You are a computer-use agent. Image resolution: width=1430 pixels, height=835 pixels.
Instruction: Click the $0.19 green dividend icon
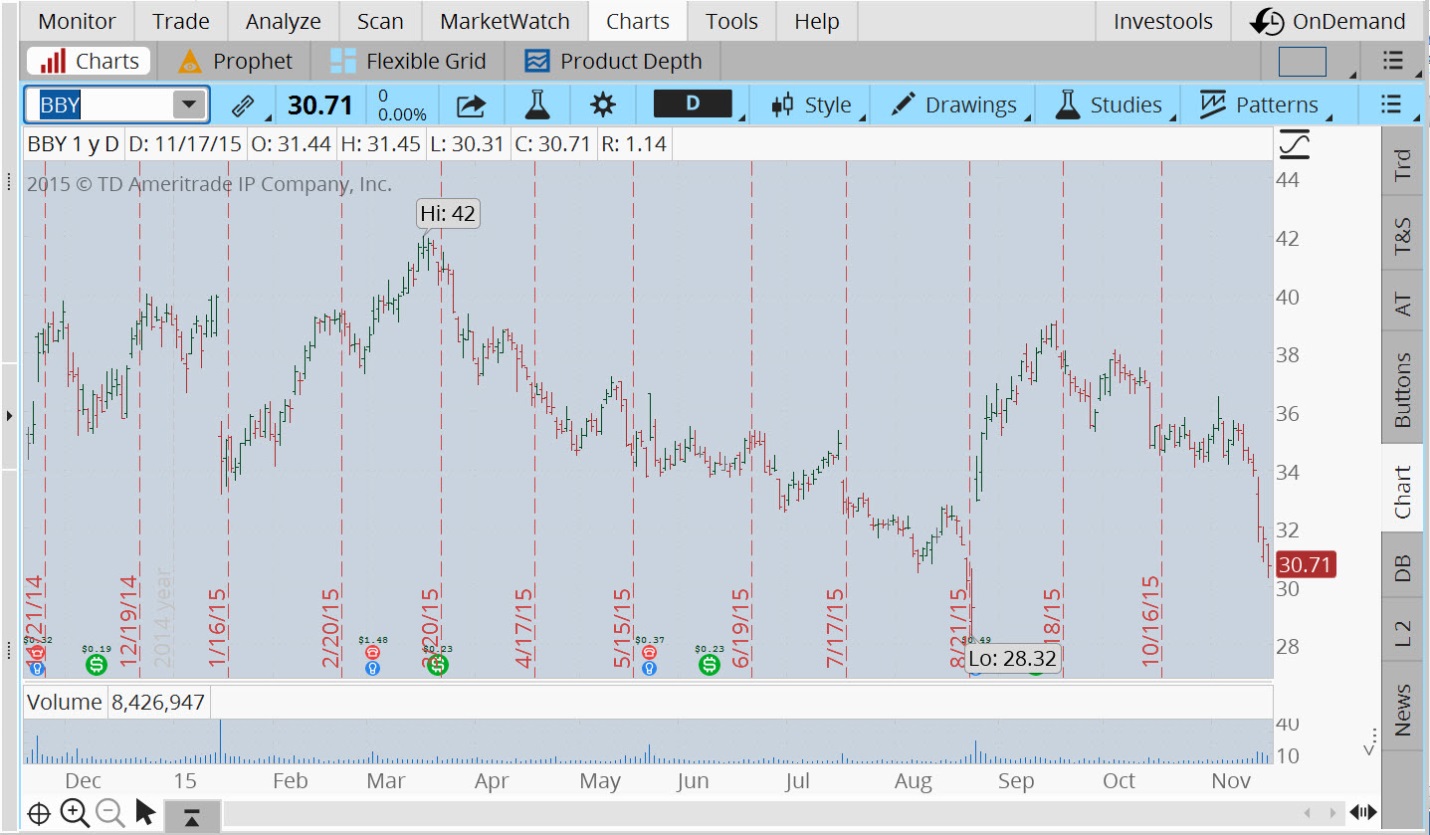point(96,663)
